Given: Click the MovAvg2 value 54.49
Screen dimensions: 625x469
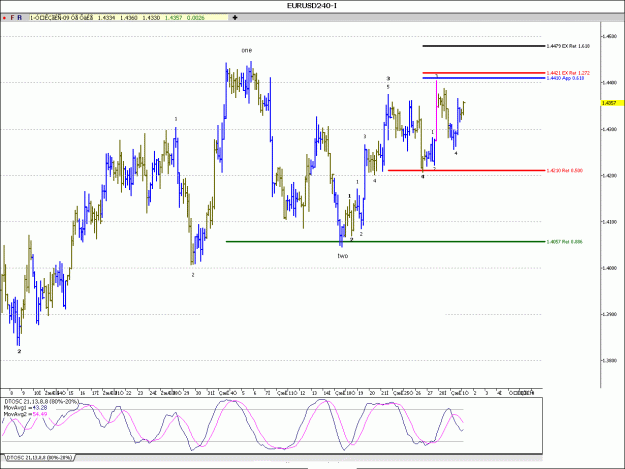Looking at the screenshot, I should pos(39,414).
